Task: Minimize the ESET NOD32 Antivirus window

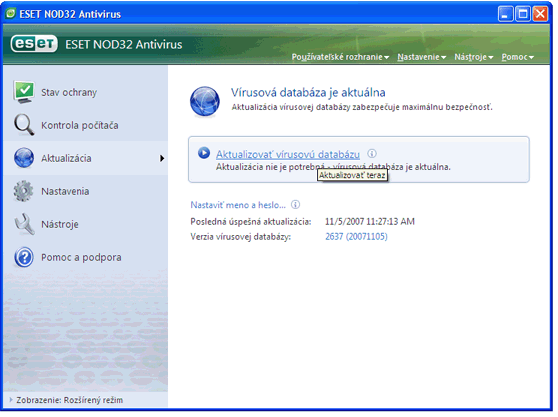Action: click(x=505, y=14)
